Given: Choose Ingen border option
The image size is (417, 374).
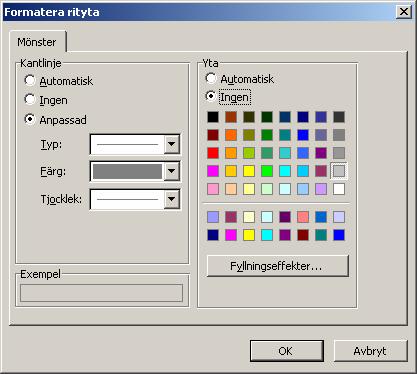Looking at the screenshot, I should pyautogui.click(x=30, y=100).
